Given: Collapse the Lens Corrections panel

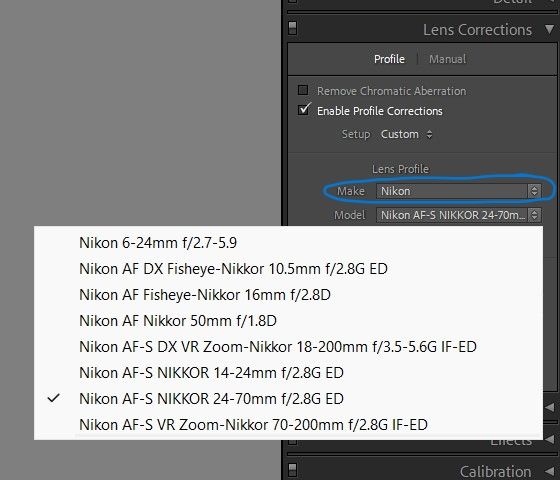Looking at the screenshot, I should (550, 29).
